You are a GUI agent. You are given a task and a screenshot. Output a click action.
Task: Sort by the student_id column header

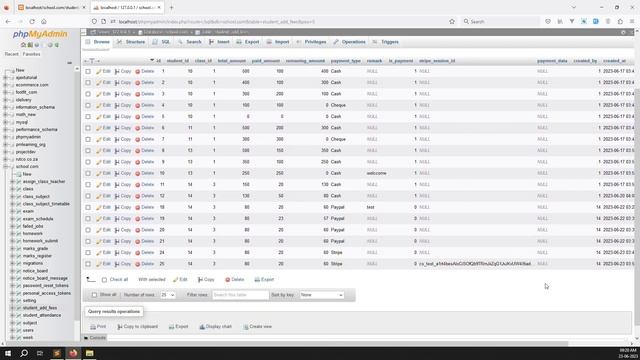(x=178, y=61)
